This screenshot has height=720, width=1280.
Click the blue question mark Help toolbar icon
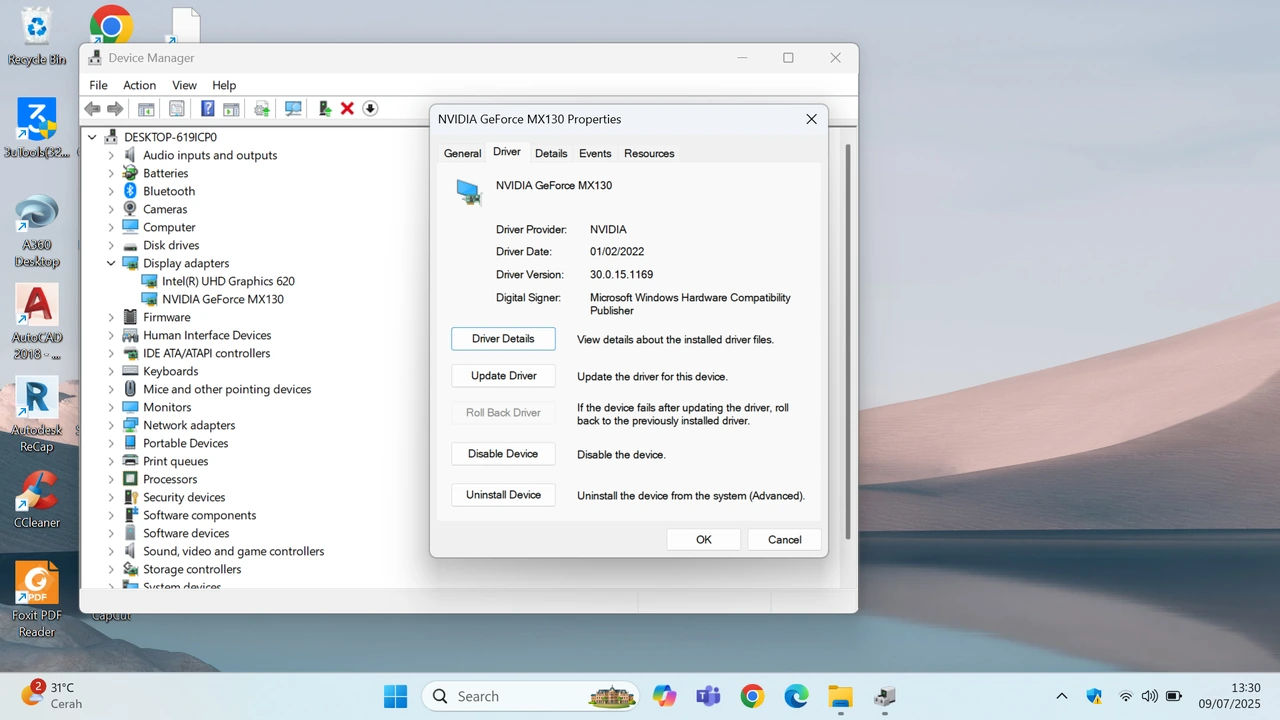(x=208, y=108)
